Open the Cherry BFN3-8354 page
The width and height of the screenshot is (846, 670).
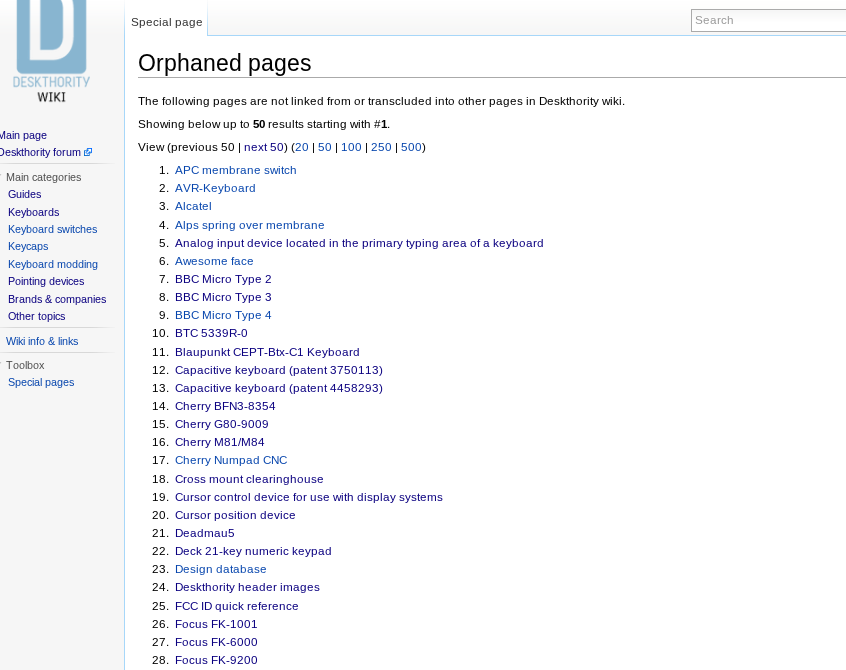(225, 406)
